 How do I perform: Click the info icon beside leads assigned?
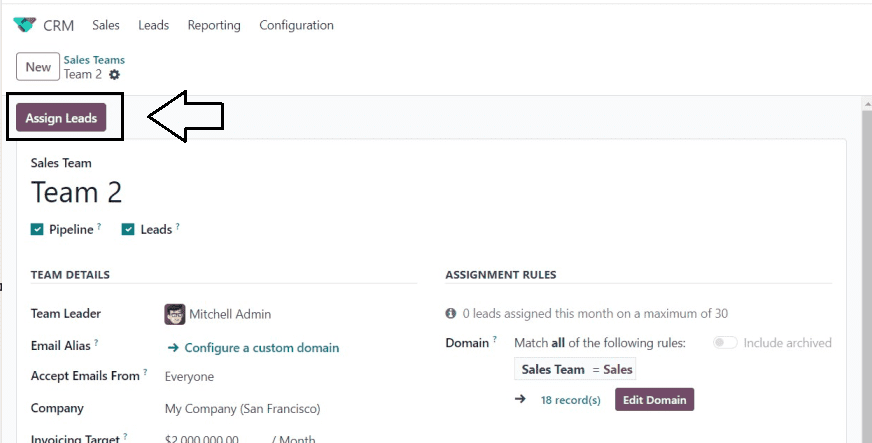(x=451, y=314)
